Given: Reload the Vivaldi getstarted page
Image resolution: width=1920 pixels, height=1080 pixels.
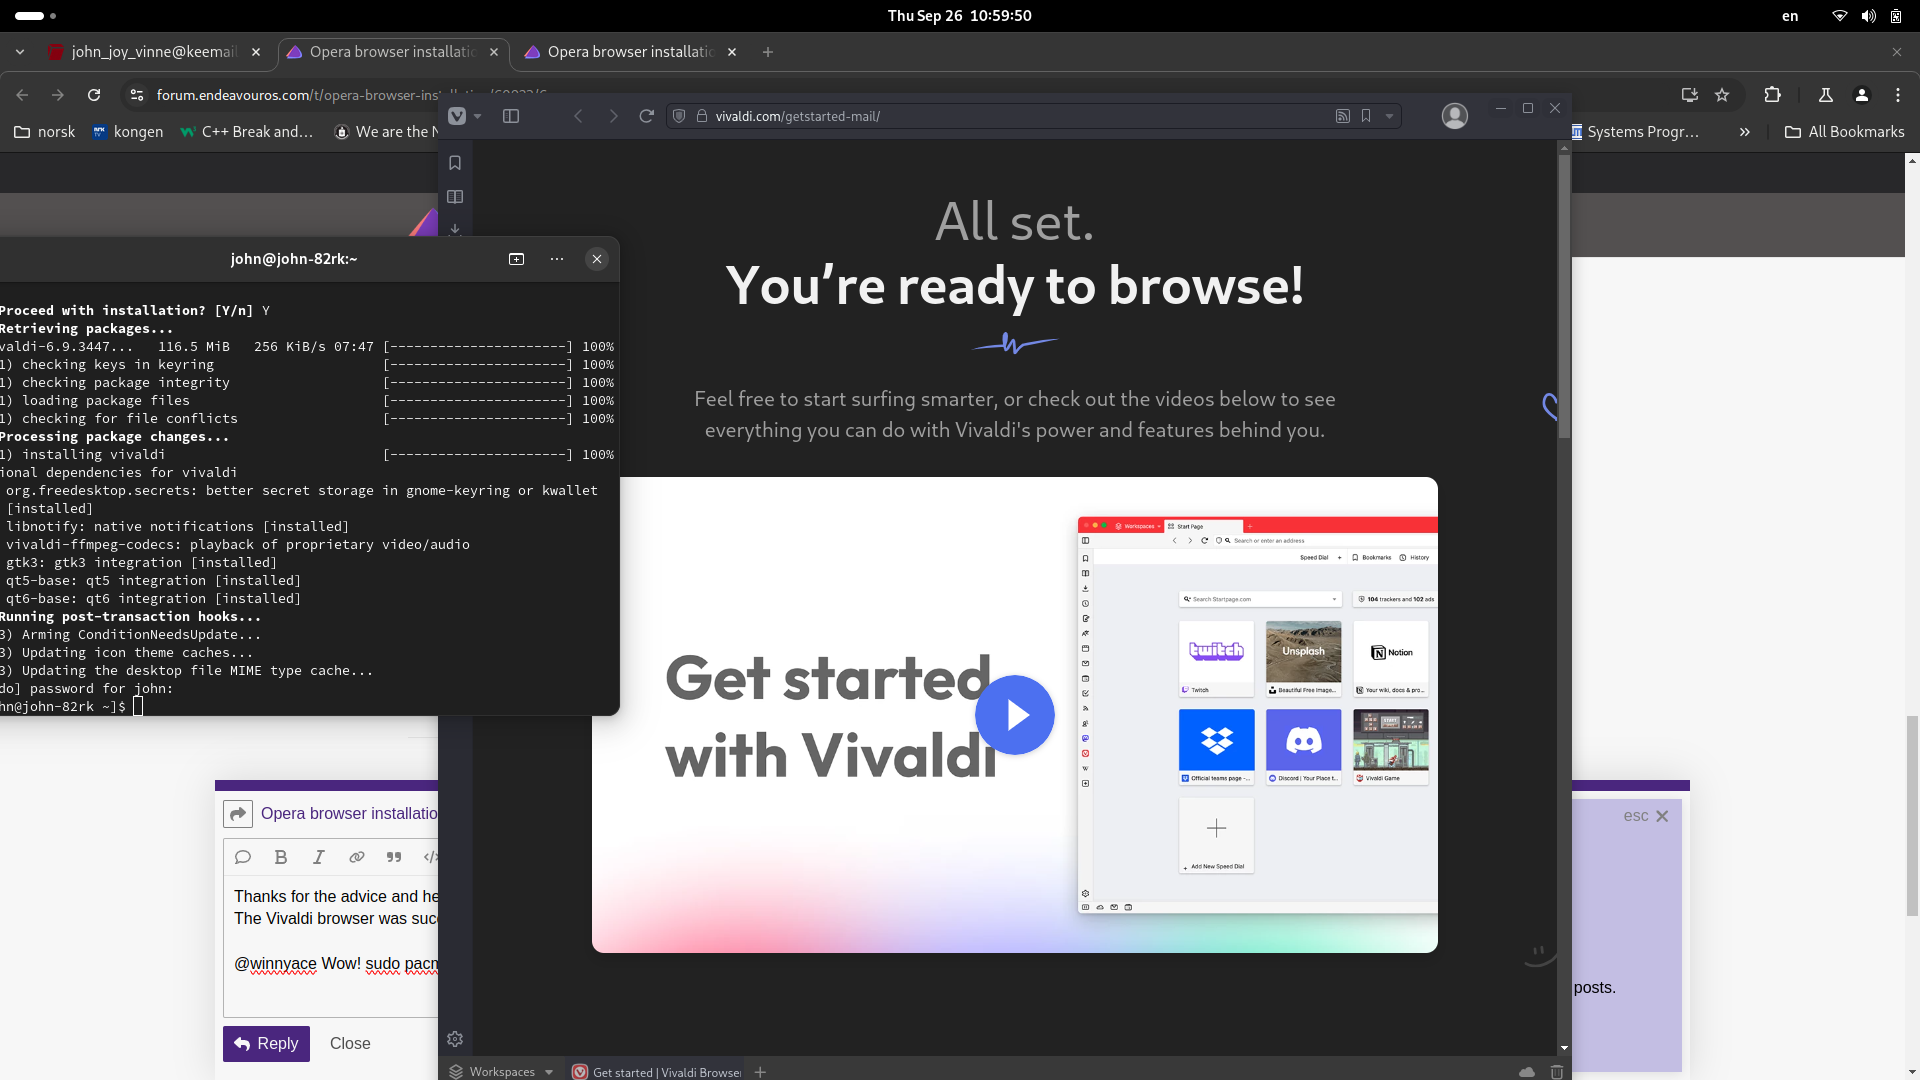Looking at the screenshot, I should (x=647, y=116).
